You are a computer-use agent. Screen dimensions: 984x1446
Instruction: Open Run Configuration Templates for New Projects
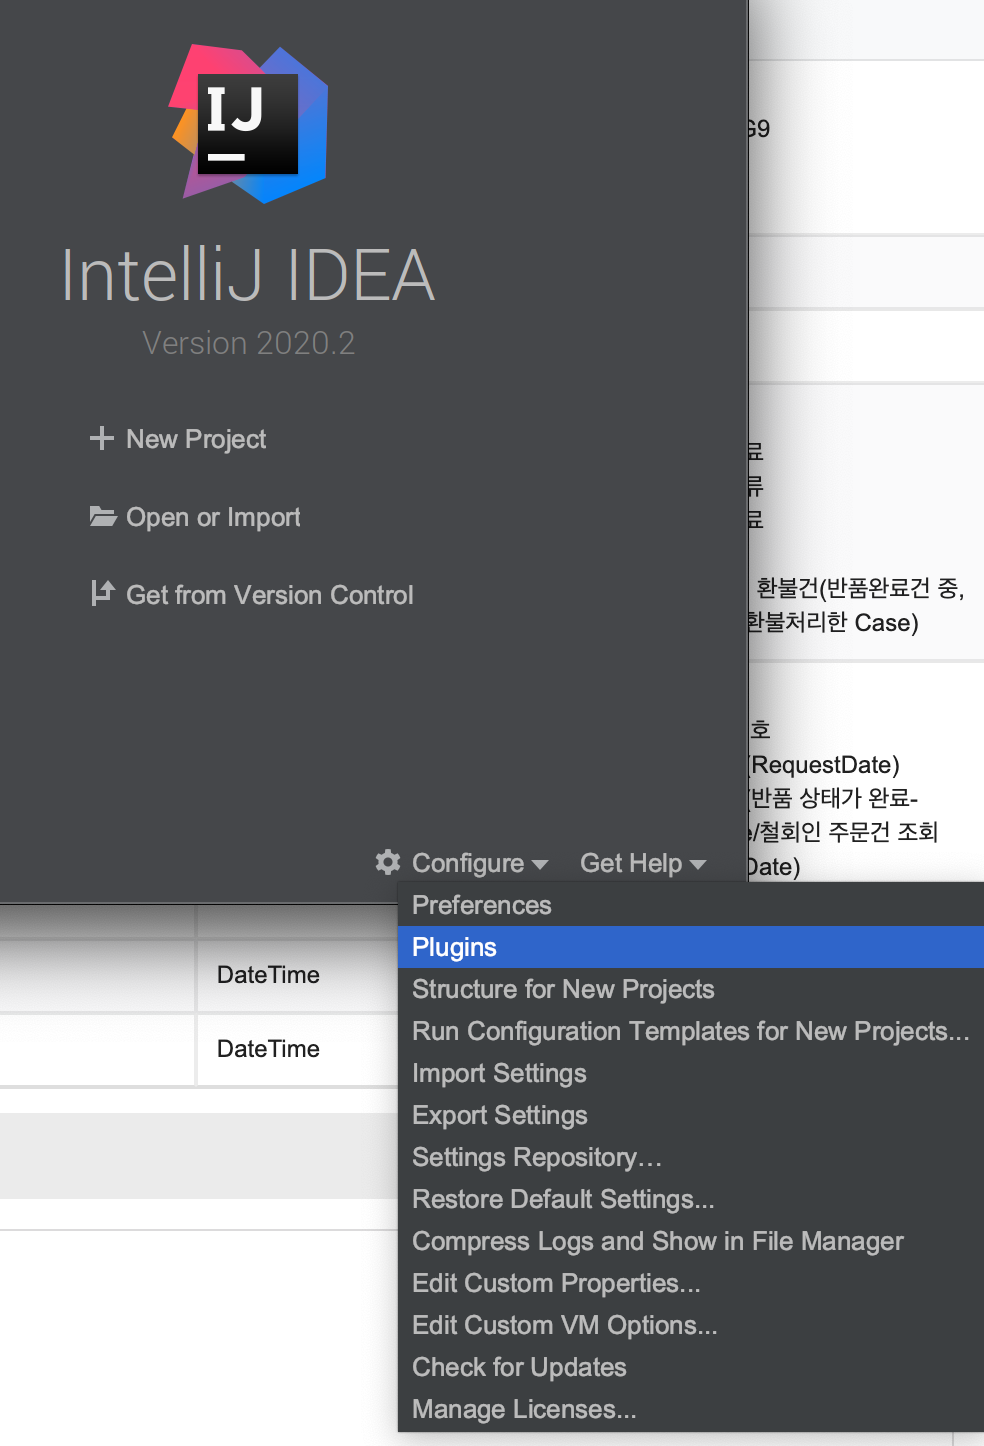691,1031
